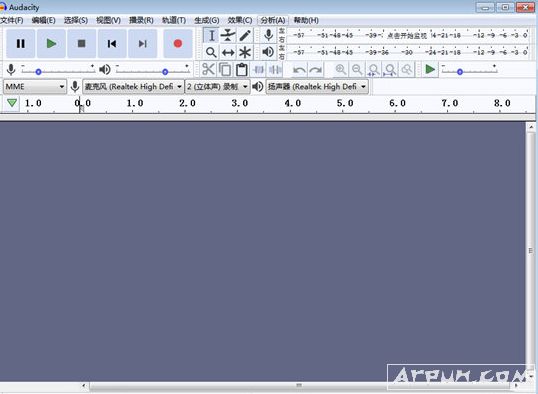Click the Paste clipboard icon
538x394 pixels.
pos(242,70)
